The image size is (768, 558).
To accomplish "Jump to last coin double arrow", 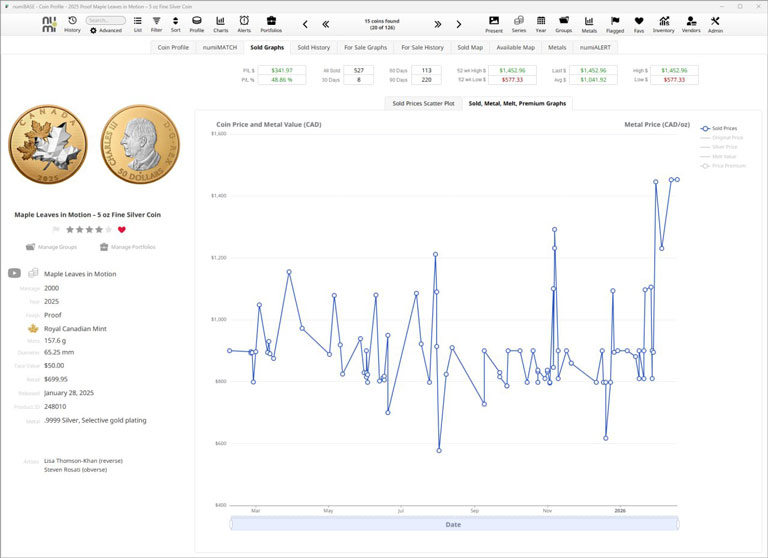I will point(438,24).
